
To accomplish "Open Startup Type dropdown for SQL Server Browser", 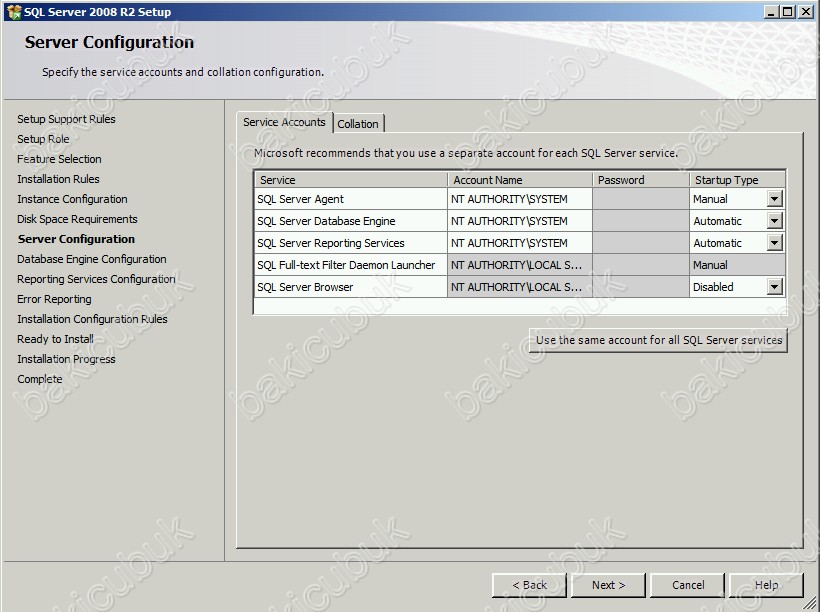I will pos(775,287).
